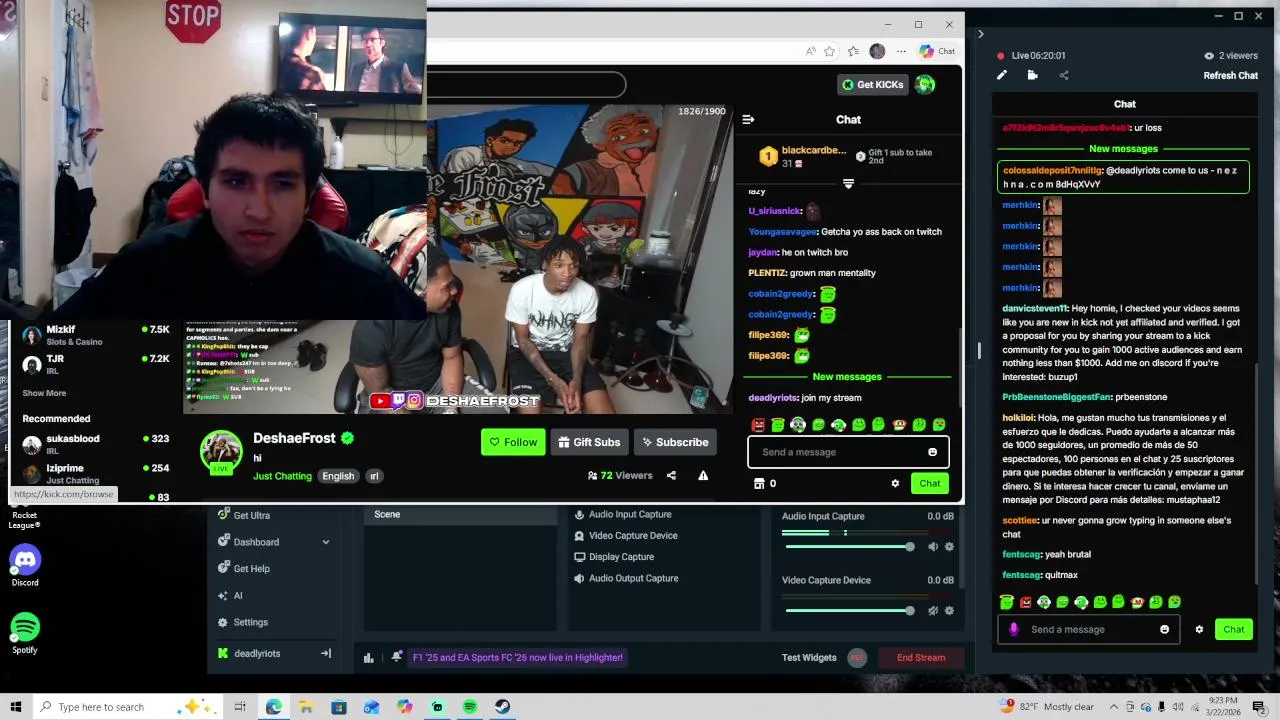Open dock chat settings gear
Image resolution: width=1280 pixels, height=720 pixels.
[x=1199, y=629]
